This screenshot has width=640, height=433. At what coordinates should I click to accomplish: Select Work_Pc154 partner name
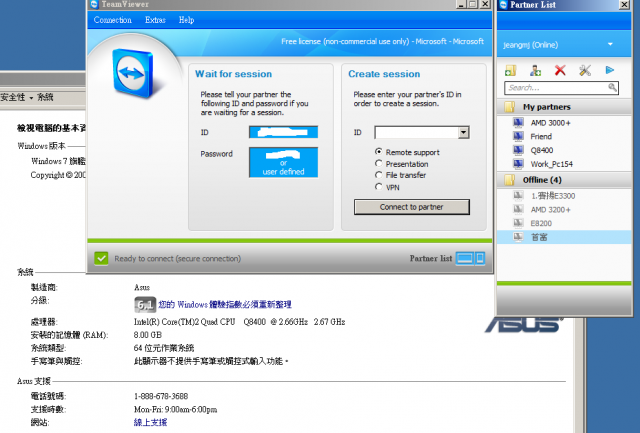tap(551, 164)
